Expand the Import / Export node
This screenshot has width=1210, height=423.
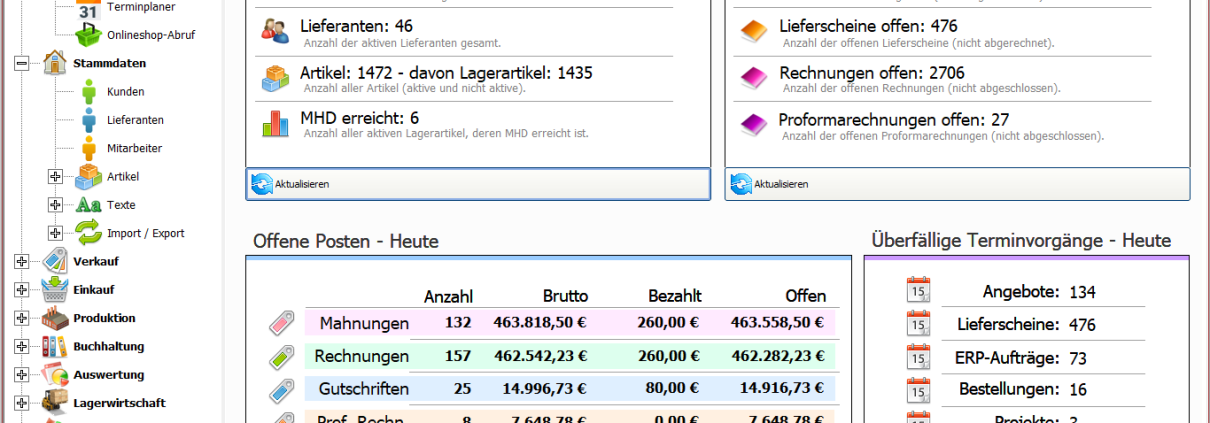click(56, 233)
